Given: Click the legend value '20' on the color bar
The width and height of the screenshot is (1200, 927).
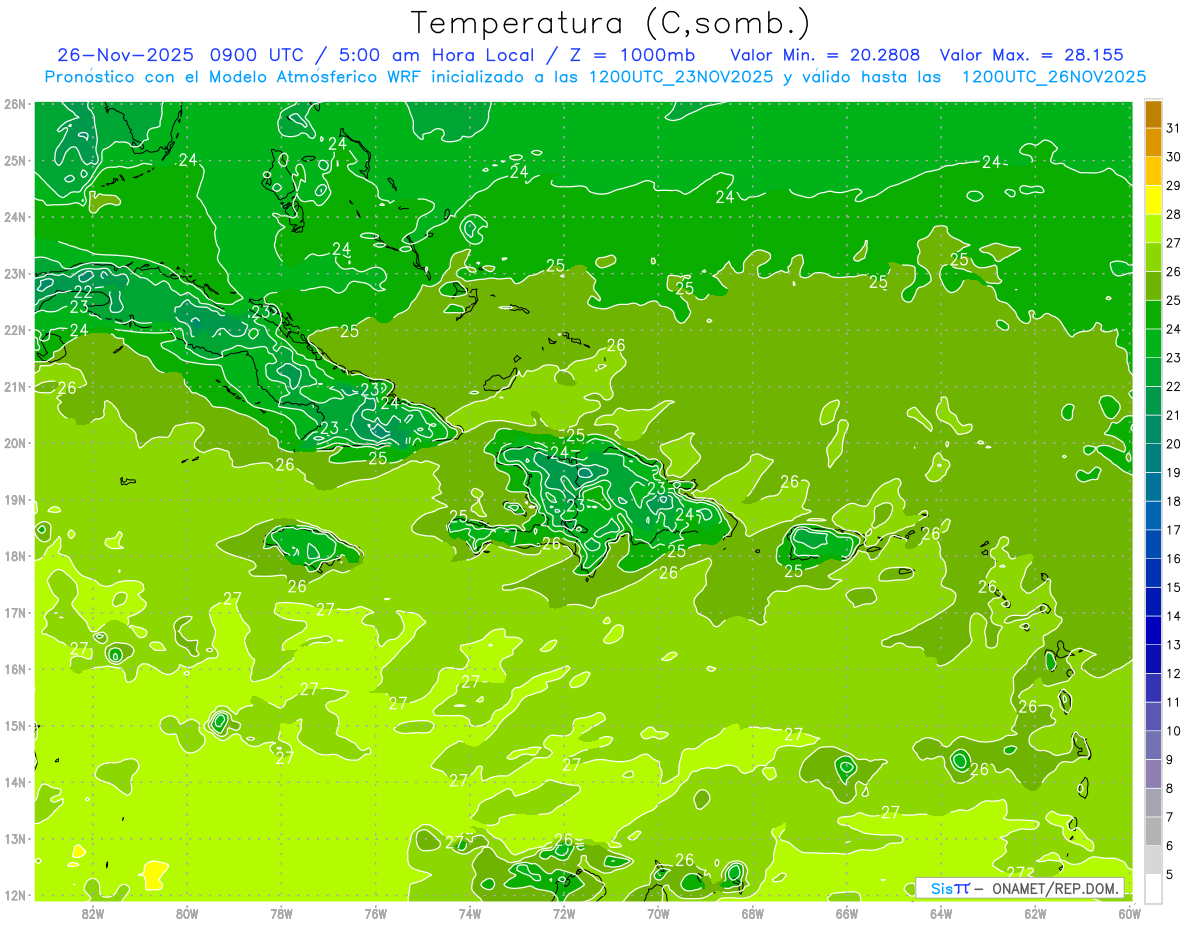Looking at the screenshot, I should (1174, 444).
